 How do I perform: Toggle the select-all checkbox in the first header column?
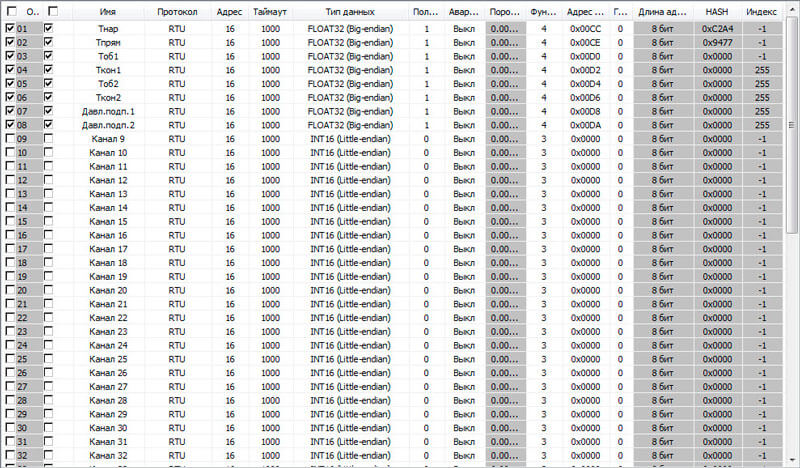[11, 11]
